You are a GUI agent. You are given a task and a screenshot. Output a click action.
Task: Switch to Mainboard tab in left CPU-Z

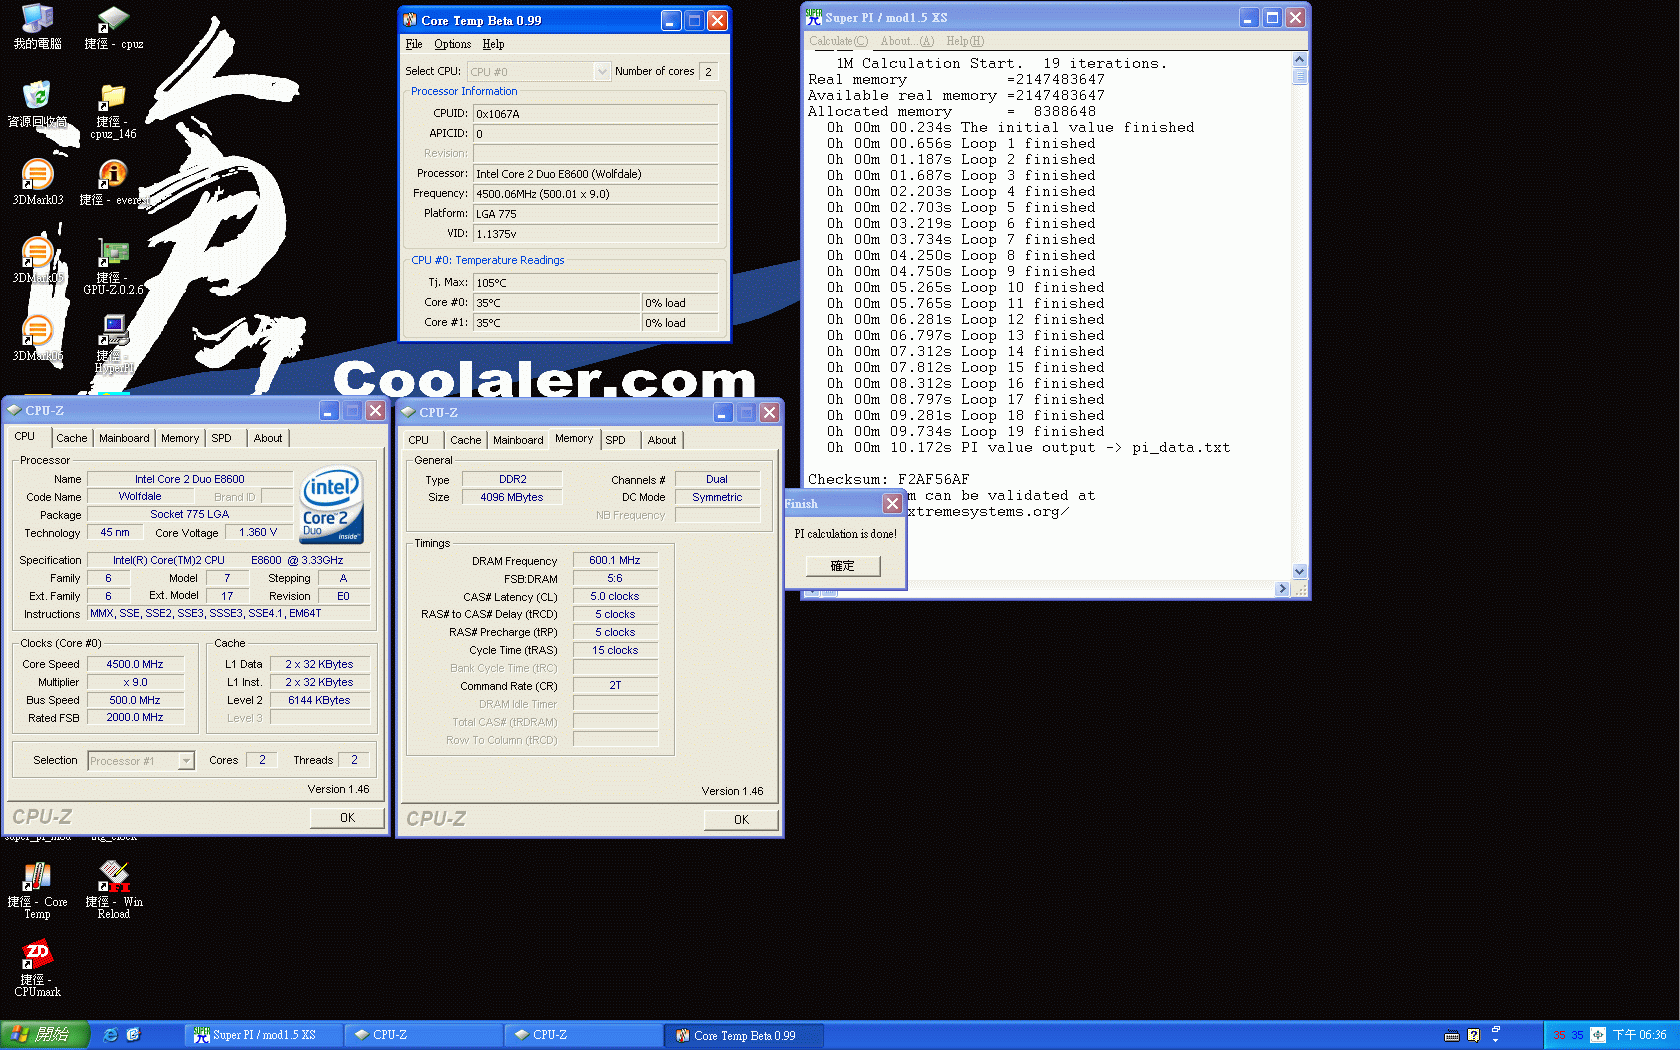click(124, 438)
